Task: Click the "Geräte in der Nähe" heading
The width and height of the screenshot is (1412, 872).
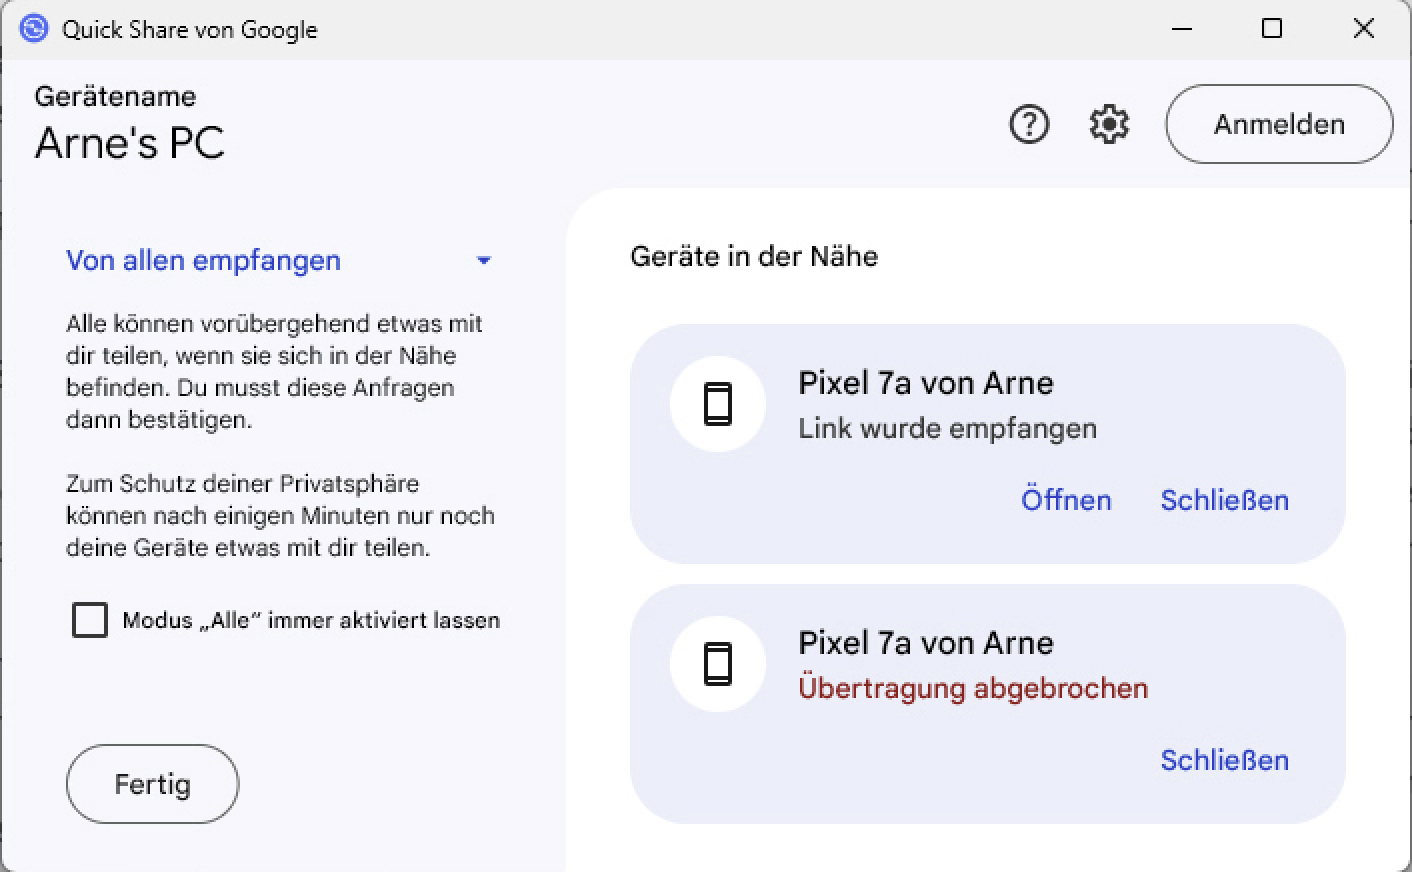Action: 754,256
